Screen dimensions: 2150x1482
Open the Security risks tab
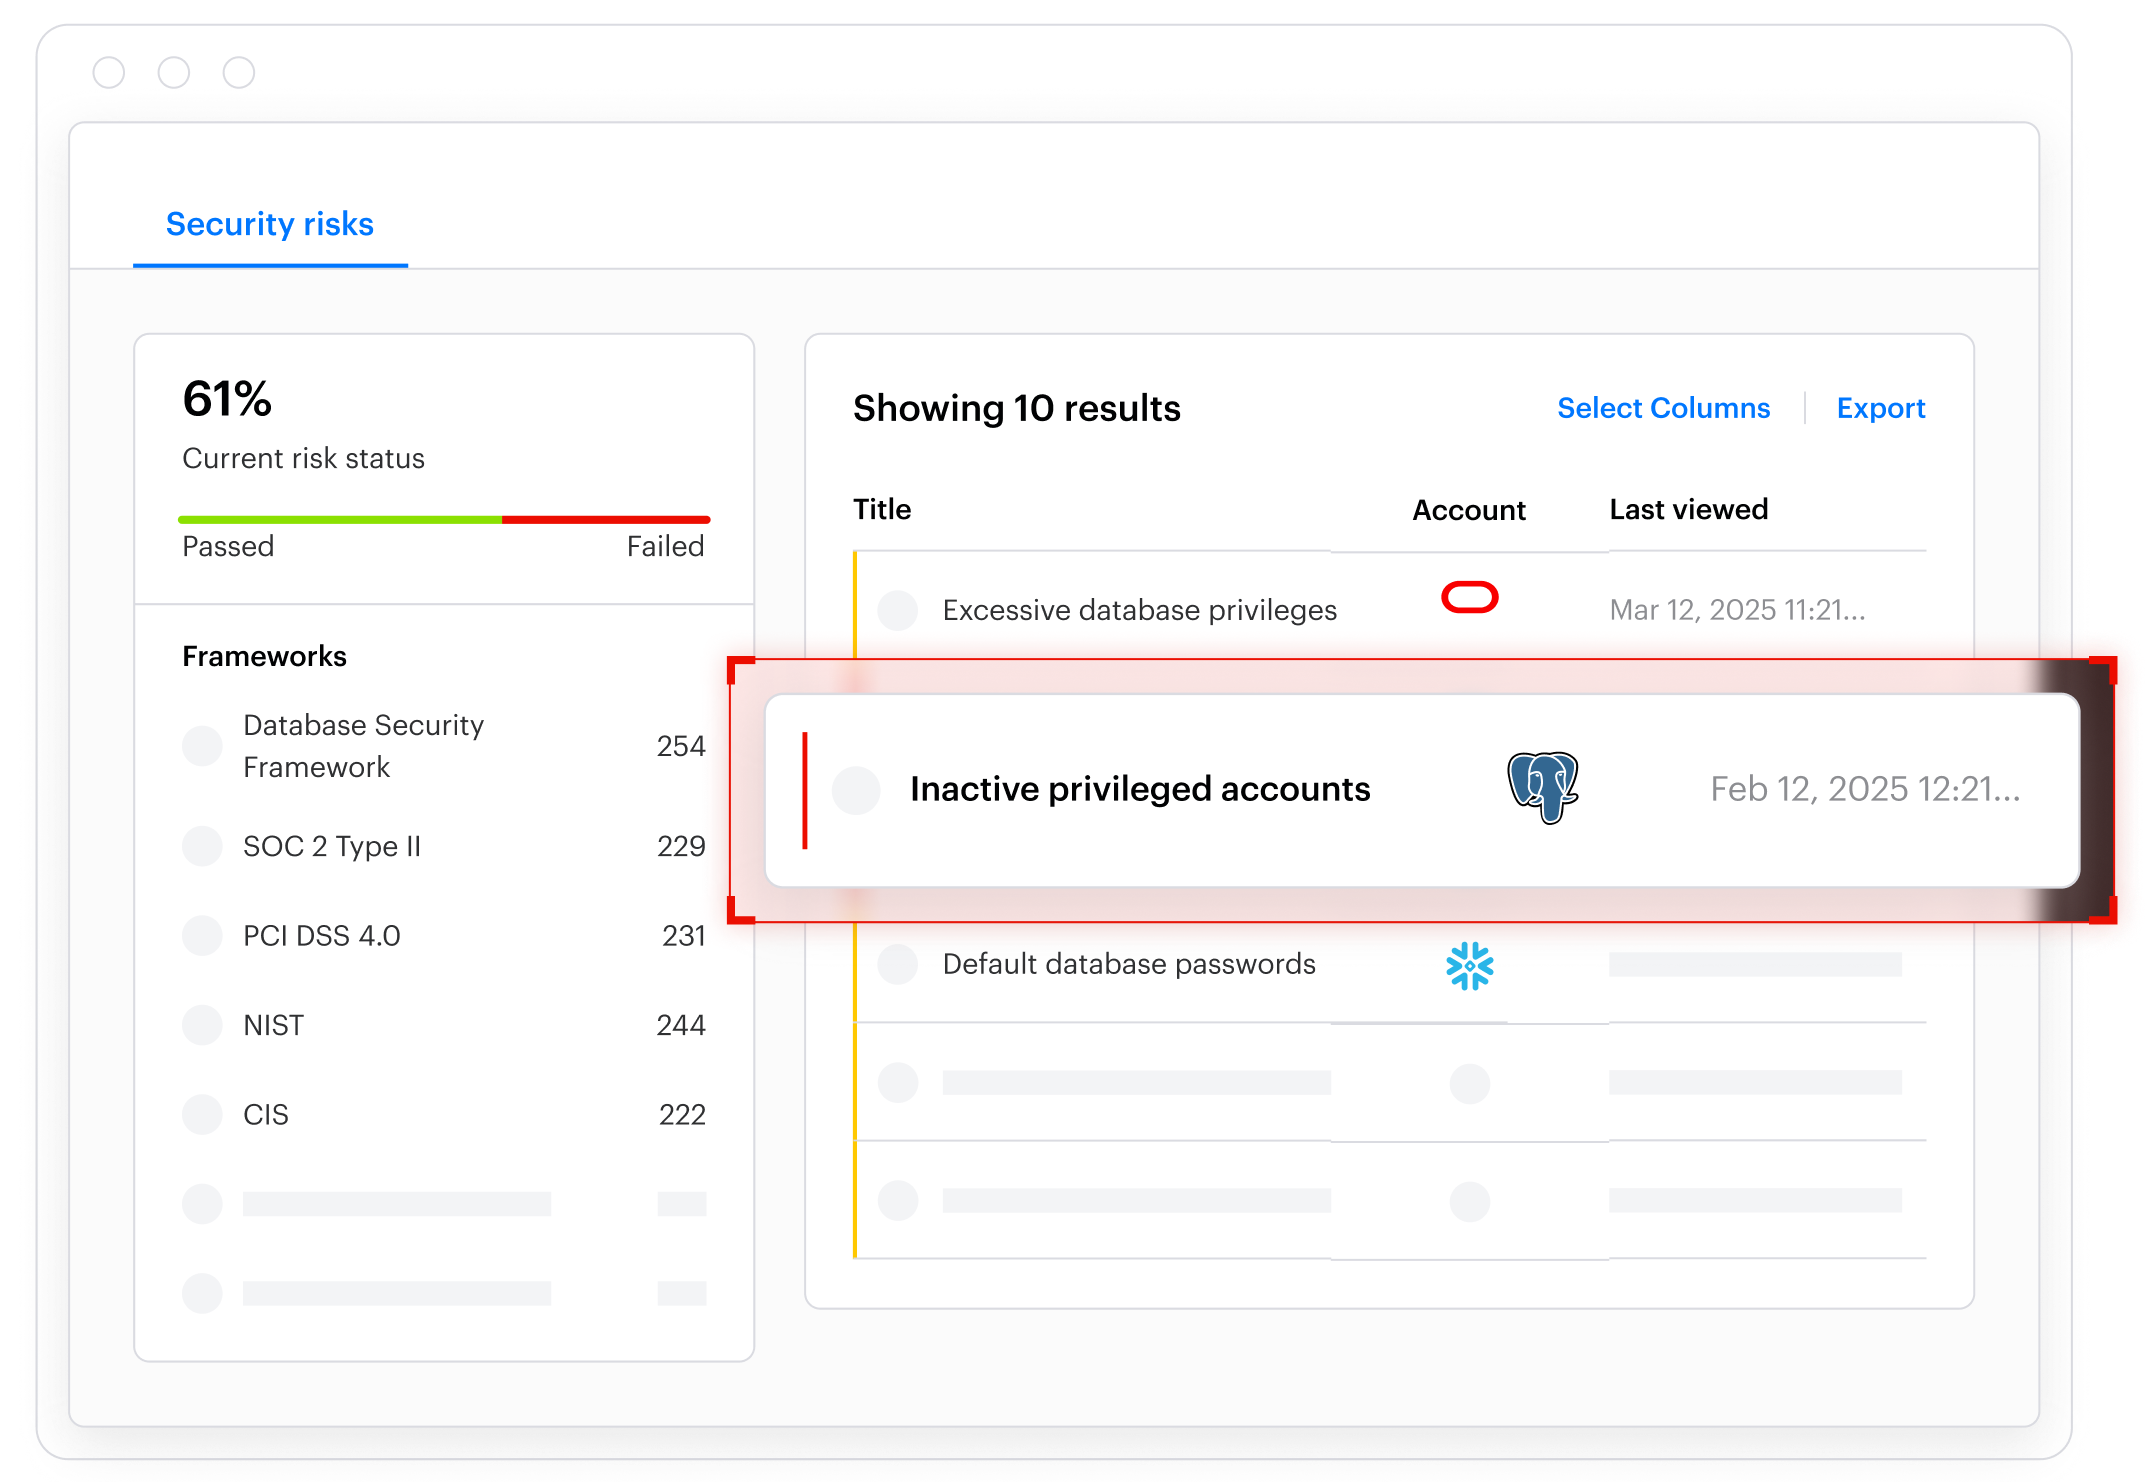coord(269,224)
